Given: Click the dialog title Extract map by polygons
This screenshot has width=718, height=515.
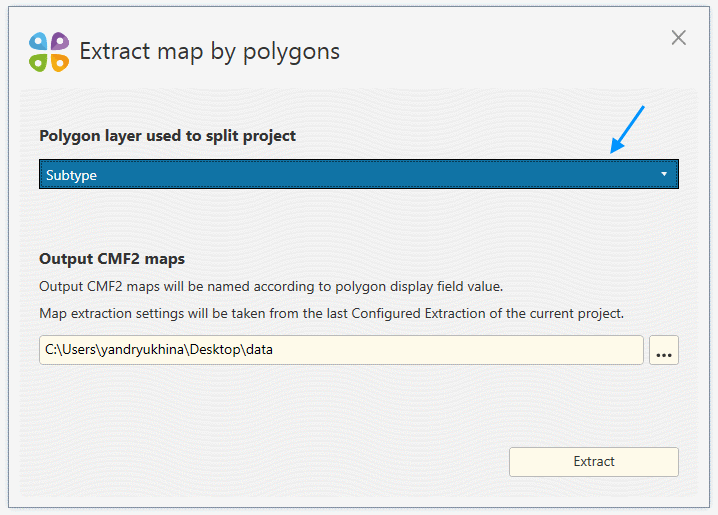Looking at the screenshot, I should pos(210,51).
